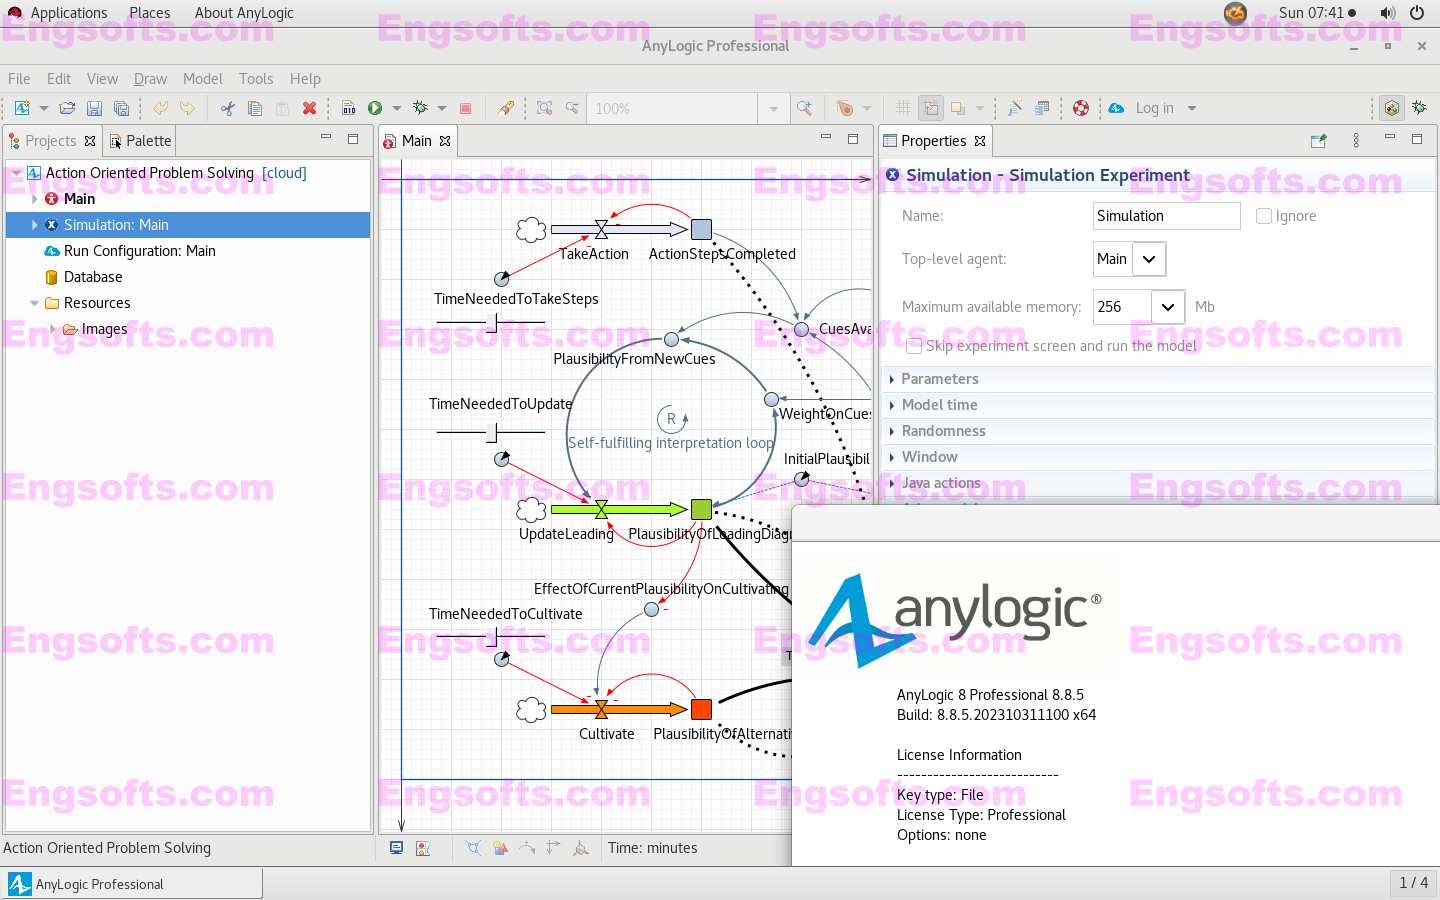
Task: Click the red lifebuoy Help icon
Action: (x=1081, y=108)
